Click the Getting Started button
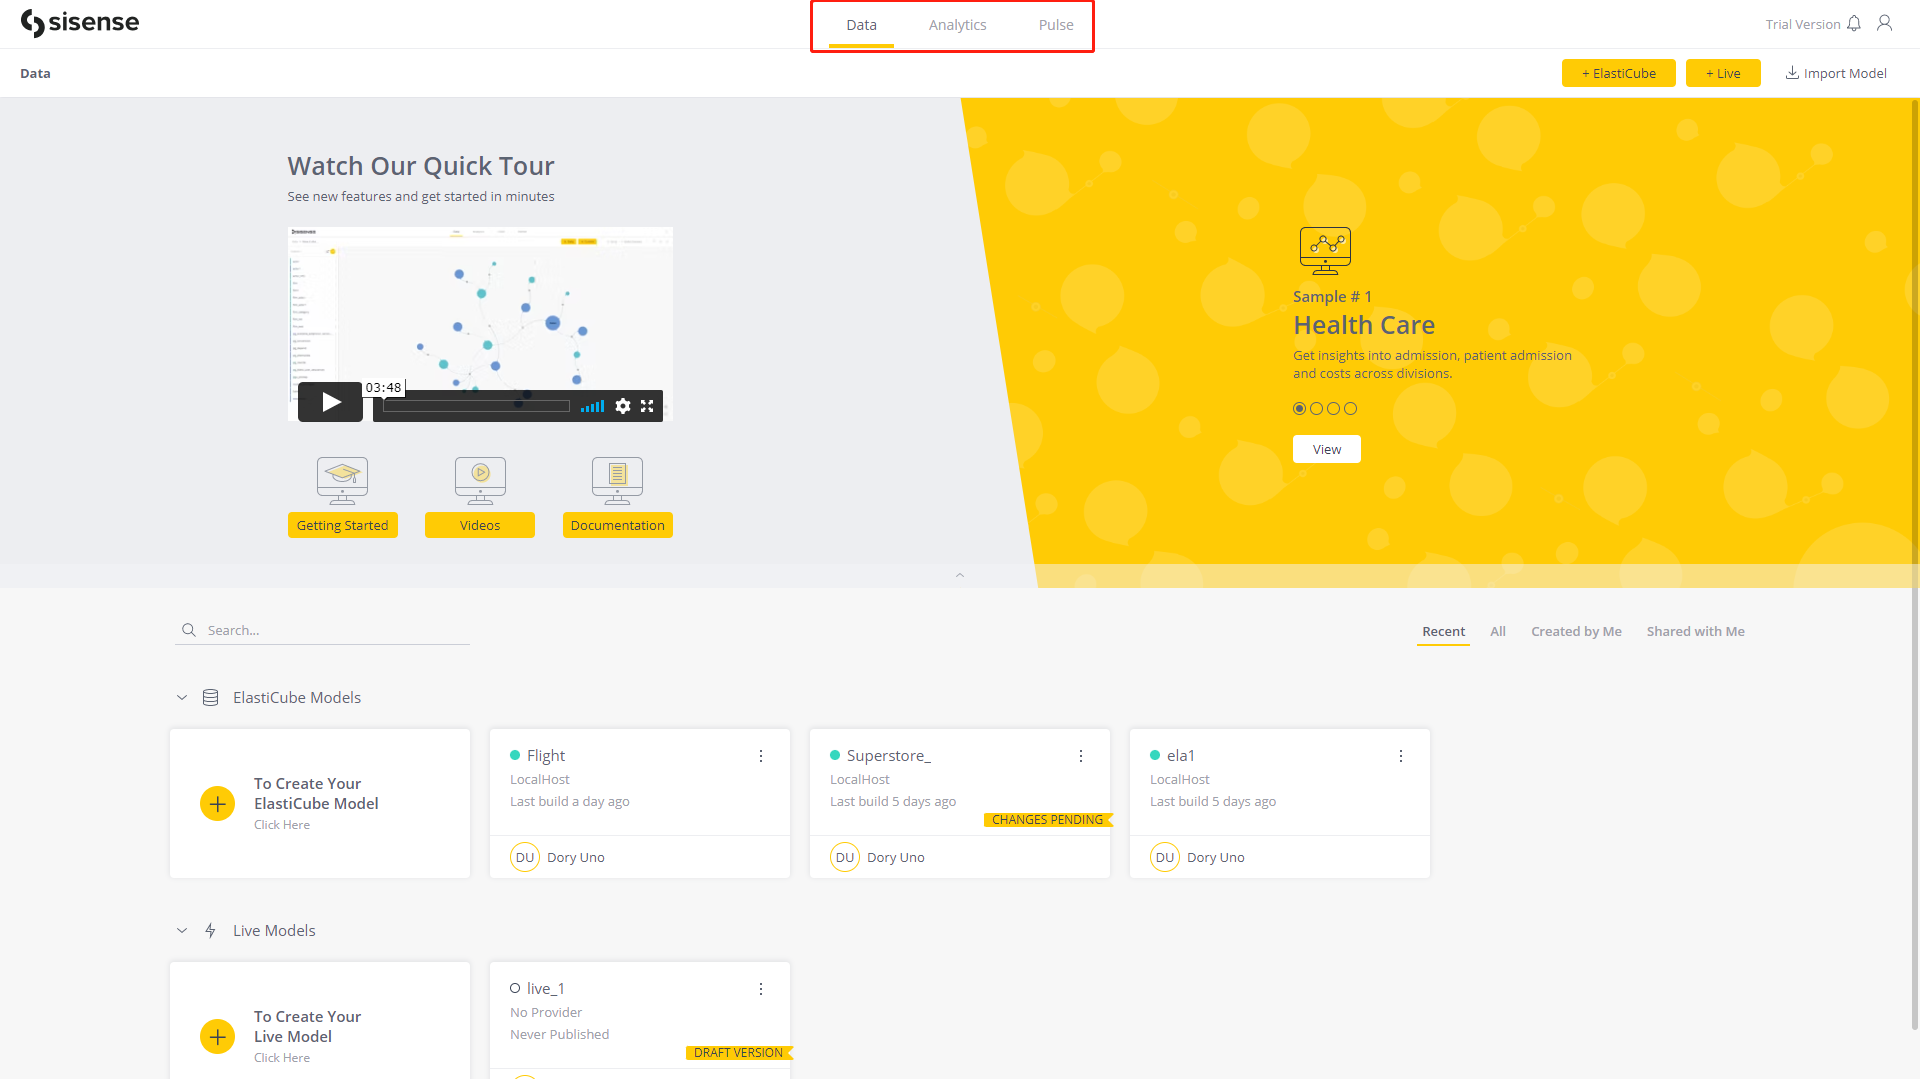1920x1079 pixels. (x=342, y=525)
